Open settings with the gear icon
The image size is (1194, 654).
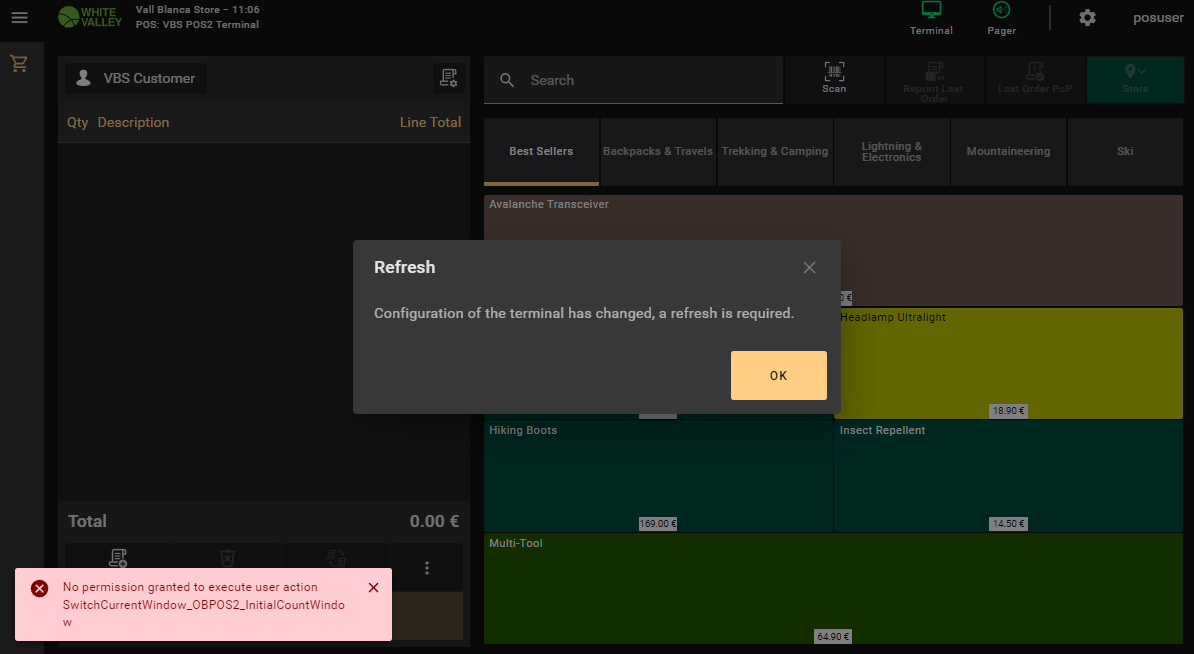click(1087, 18)
